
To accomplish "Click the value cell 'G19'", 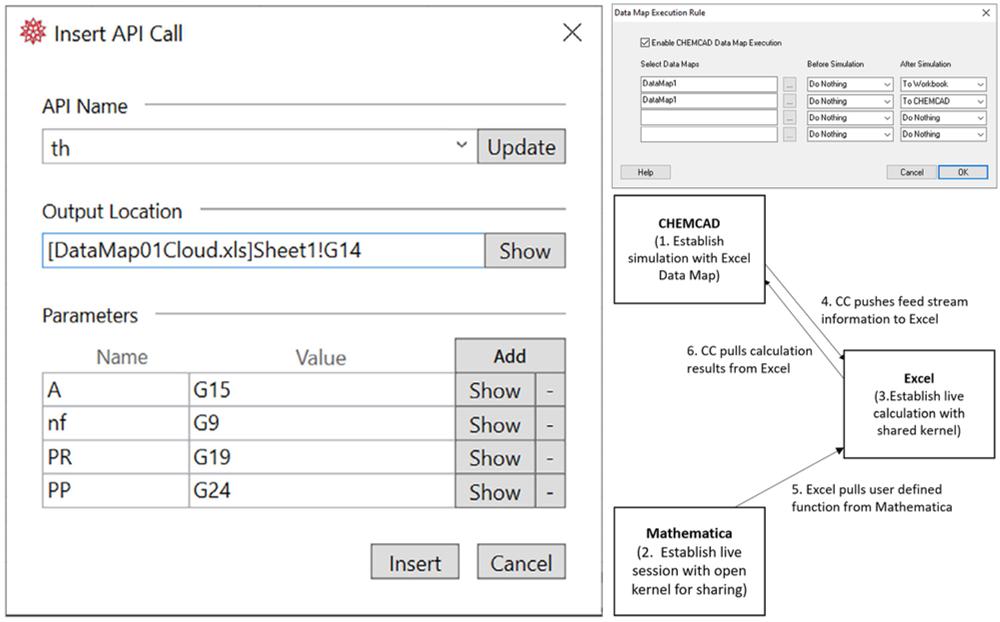I will point(322,457).
